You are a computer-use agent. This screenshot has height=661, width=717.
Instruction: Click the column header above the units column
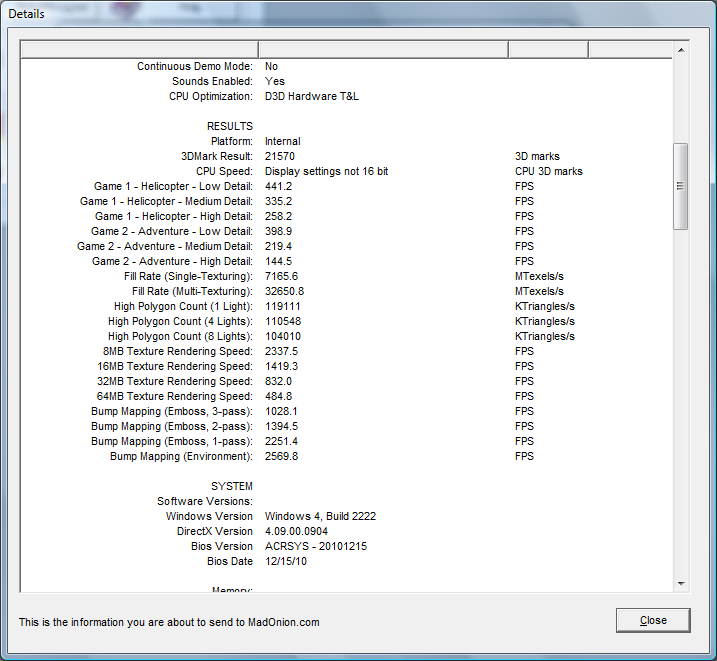[x=548, y=50]
